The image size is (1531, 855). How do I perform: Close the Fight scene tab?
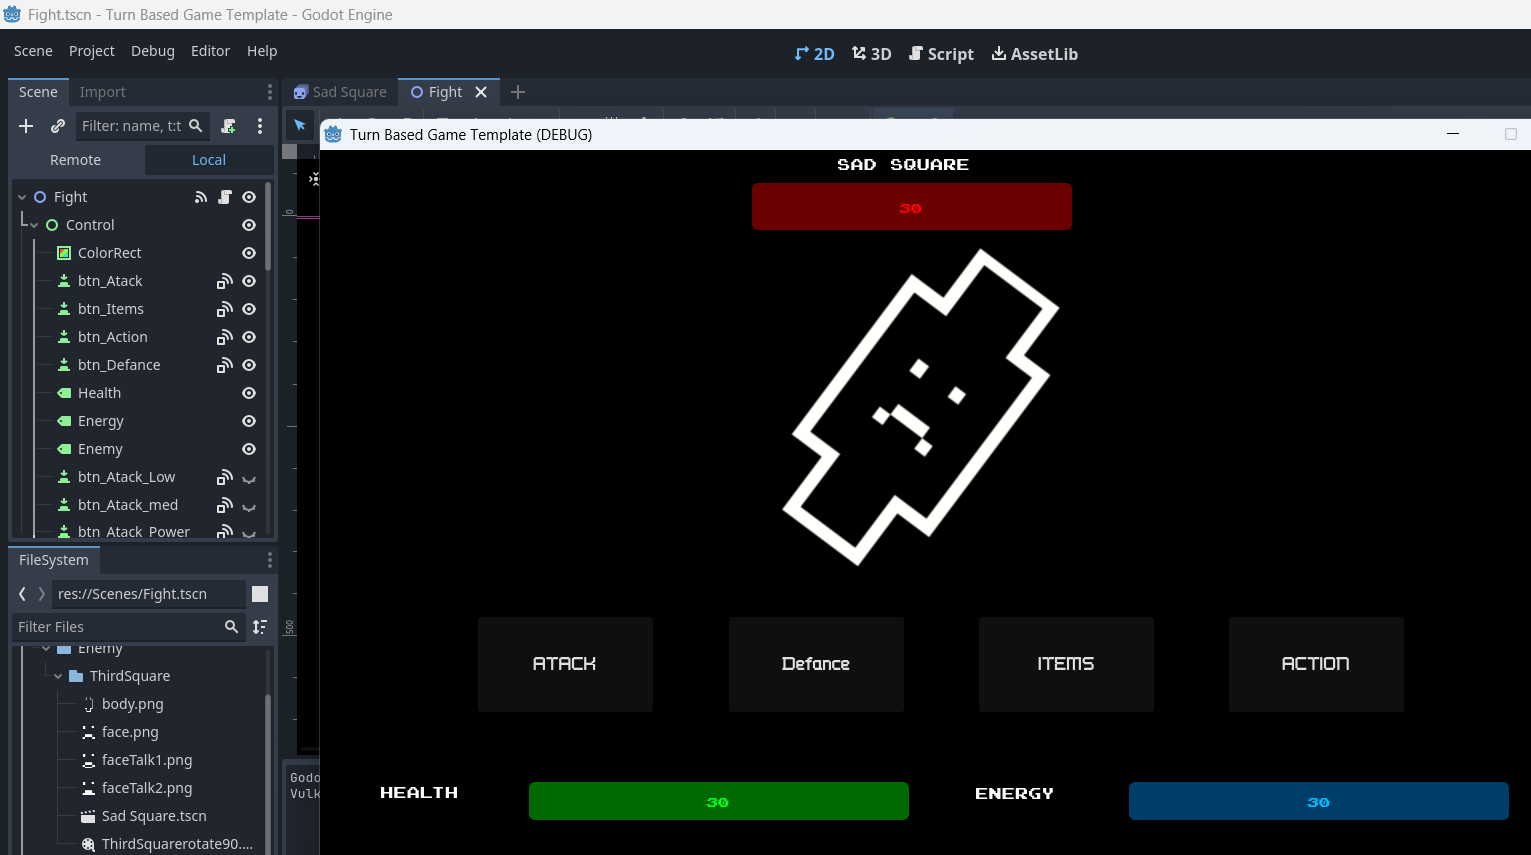481,92
